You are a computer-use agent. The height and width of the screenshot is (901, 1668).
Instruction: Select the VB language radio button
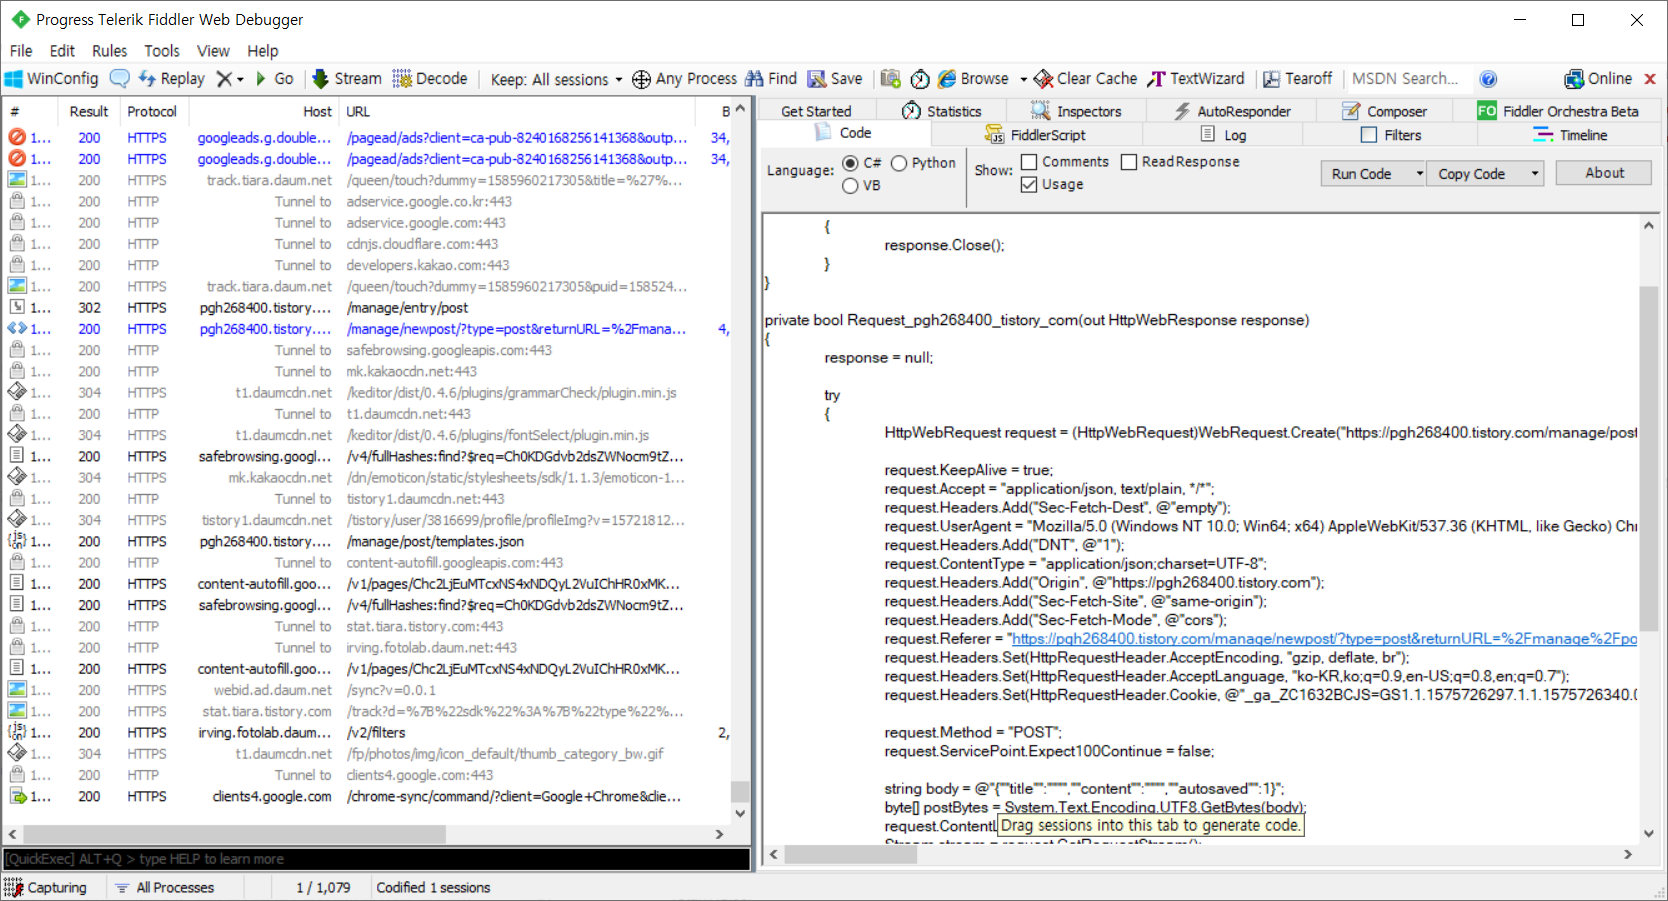coord(850,186)
